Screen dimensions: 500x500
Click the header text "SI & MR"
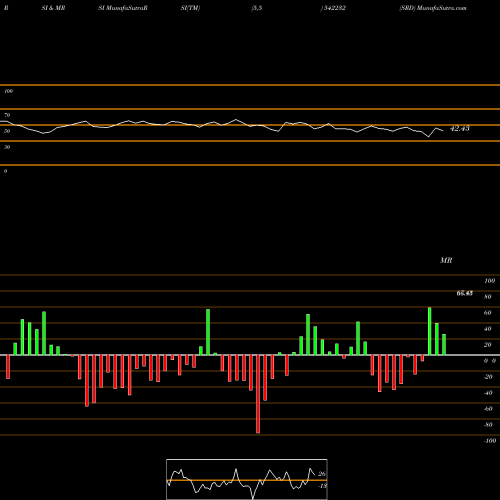pyautogui.click(x=53, y=8)
